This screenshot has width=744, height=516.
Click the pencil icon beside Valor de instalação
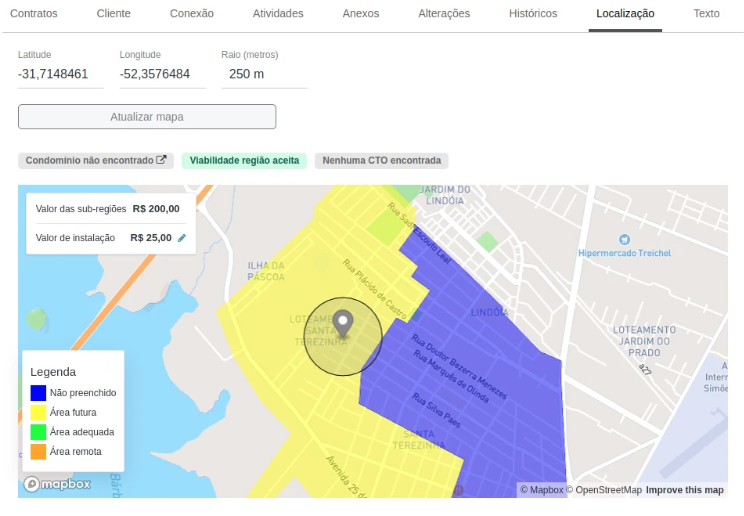tap(182, 238)
